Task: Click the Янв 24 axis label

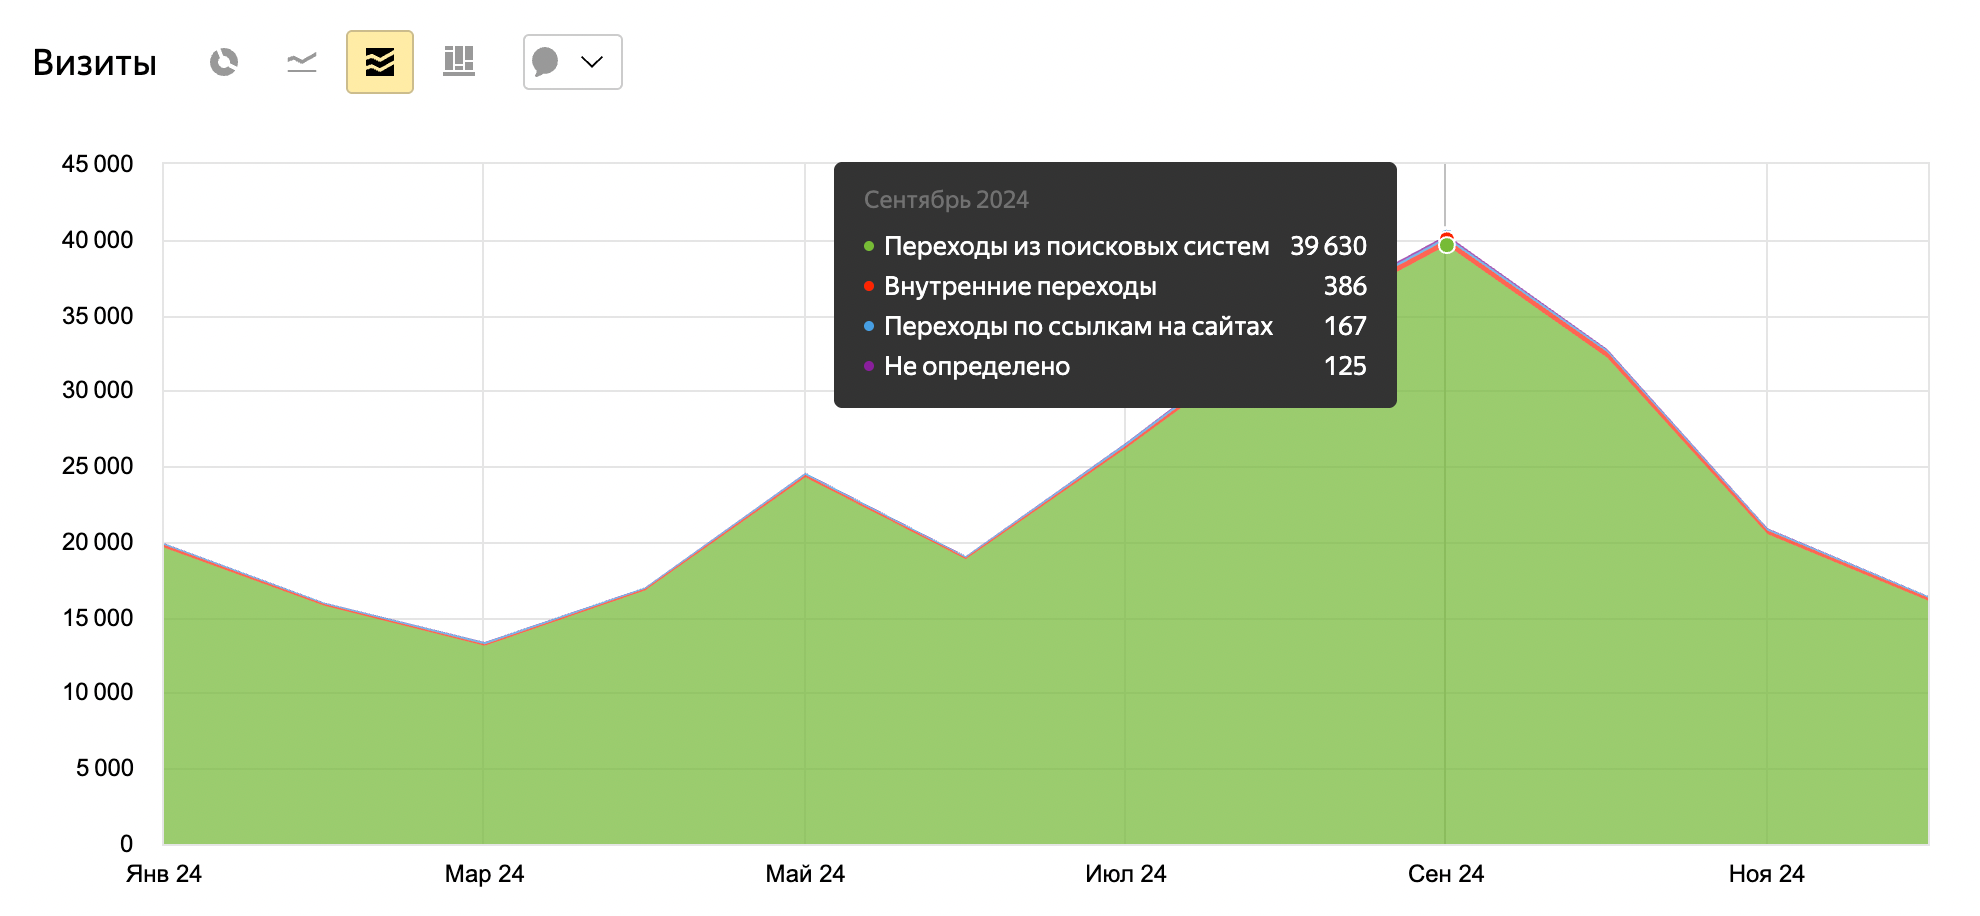Action: click(164, 874)
